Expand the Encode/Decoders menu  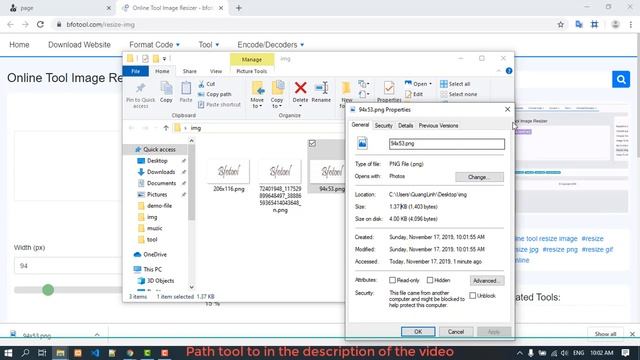coord(271,45)
